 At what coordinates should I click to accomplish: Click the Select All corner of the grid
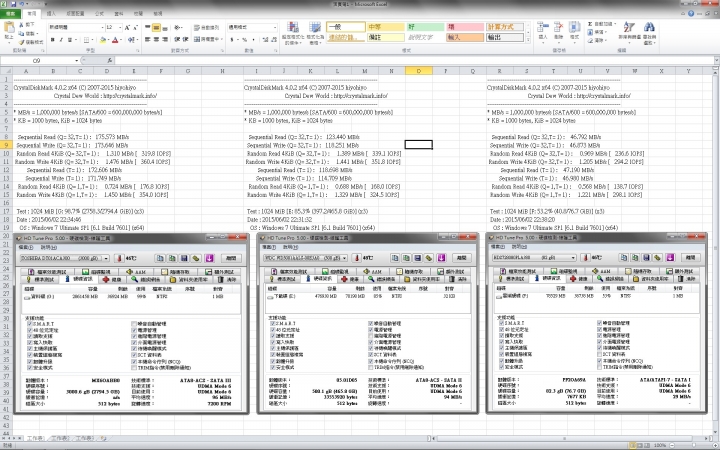[x=6, y=71]
